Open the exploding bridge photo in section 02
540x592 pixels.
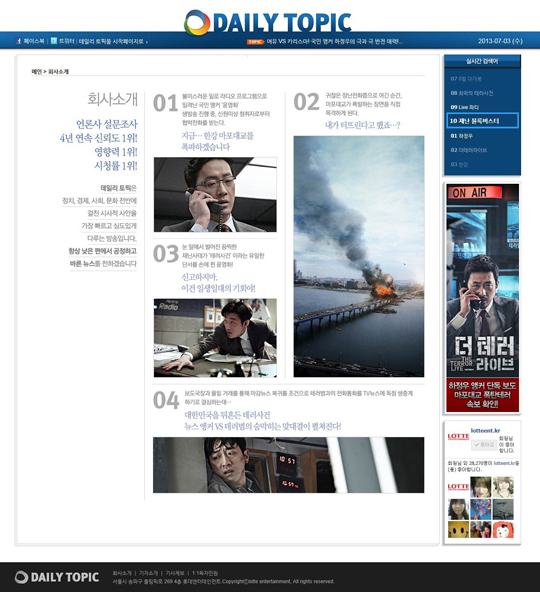tap(359, 256)
